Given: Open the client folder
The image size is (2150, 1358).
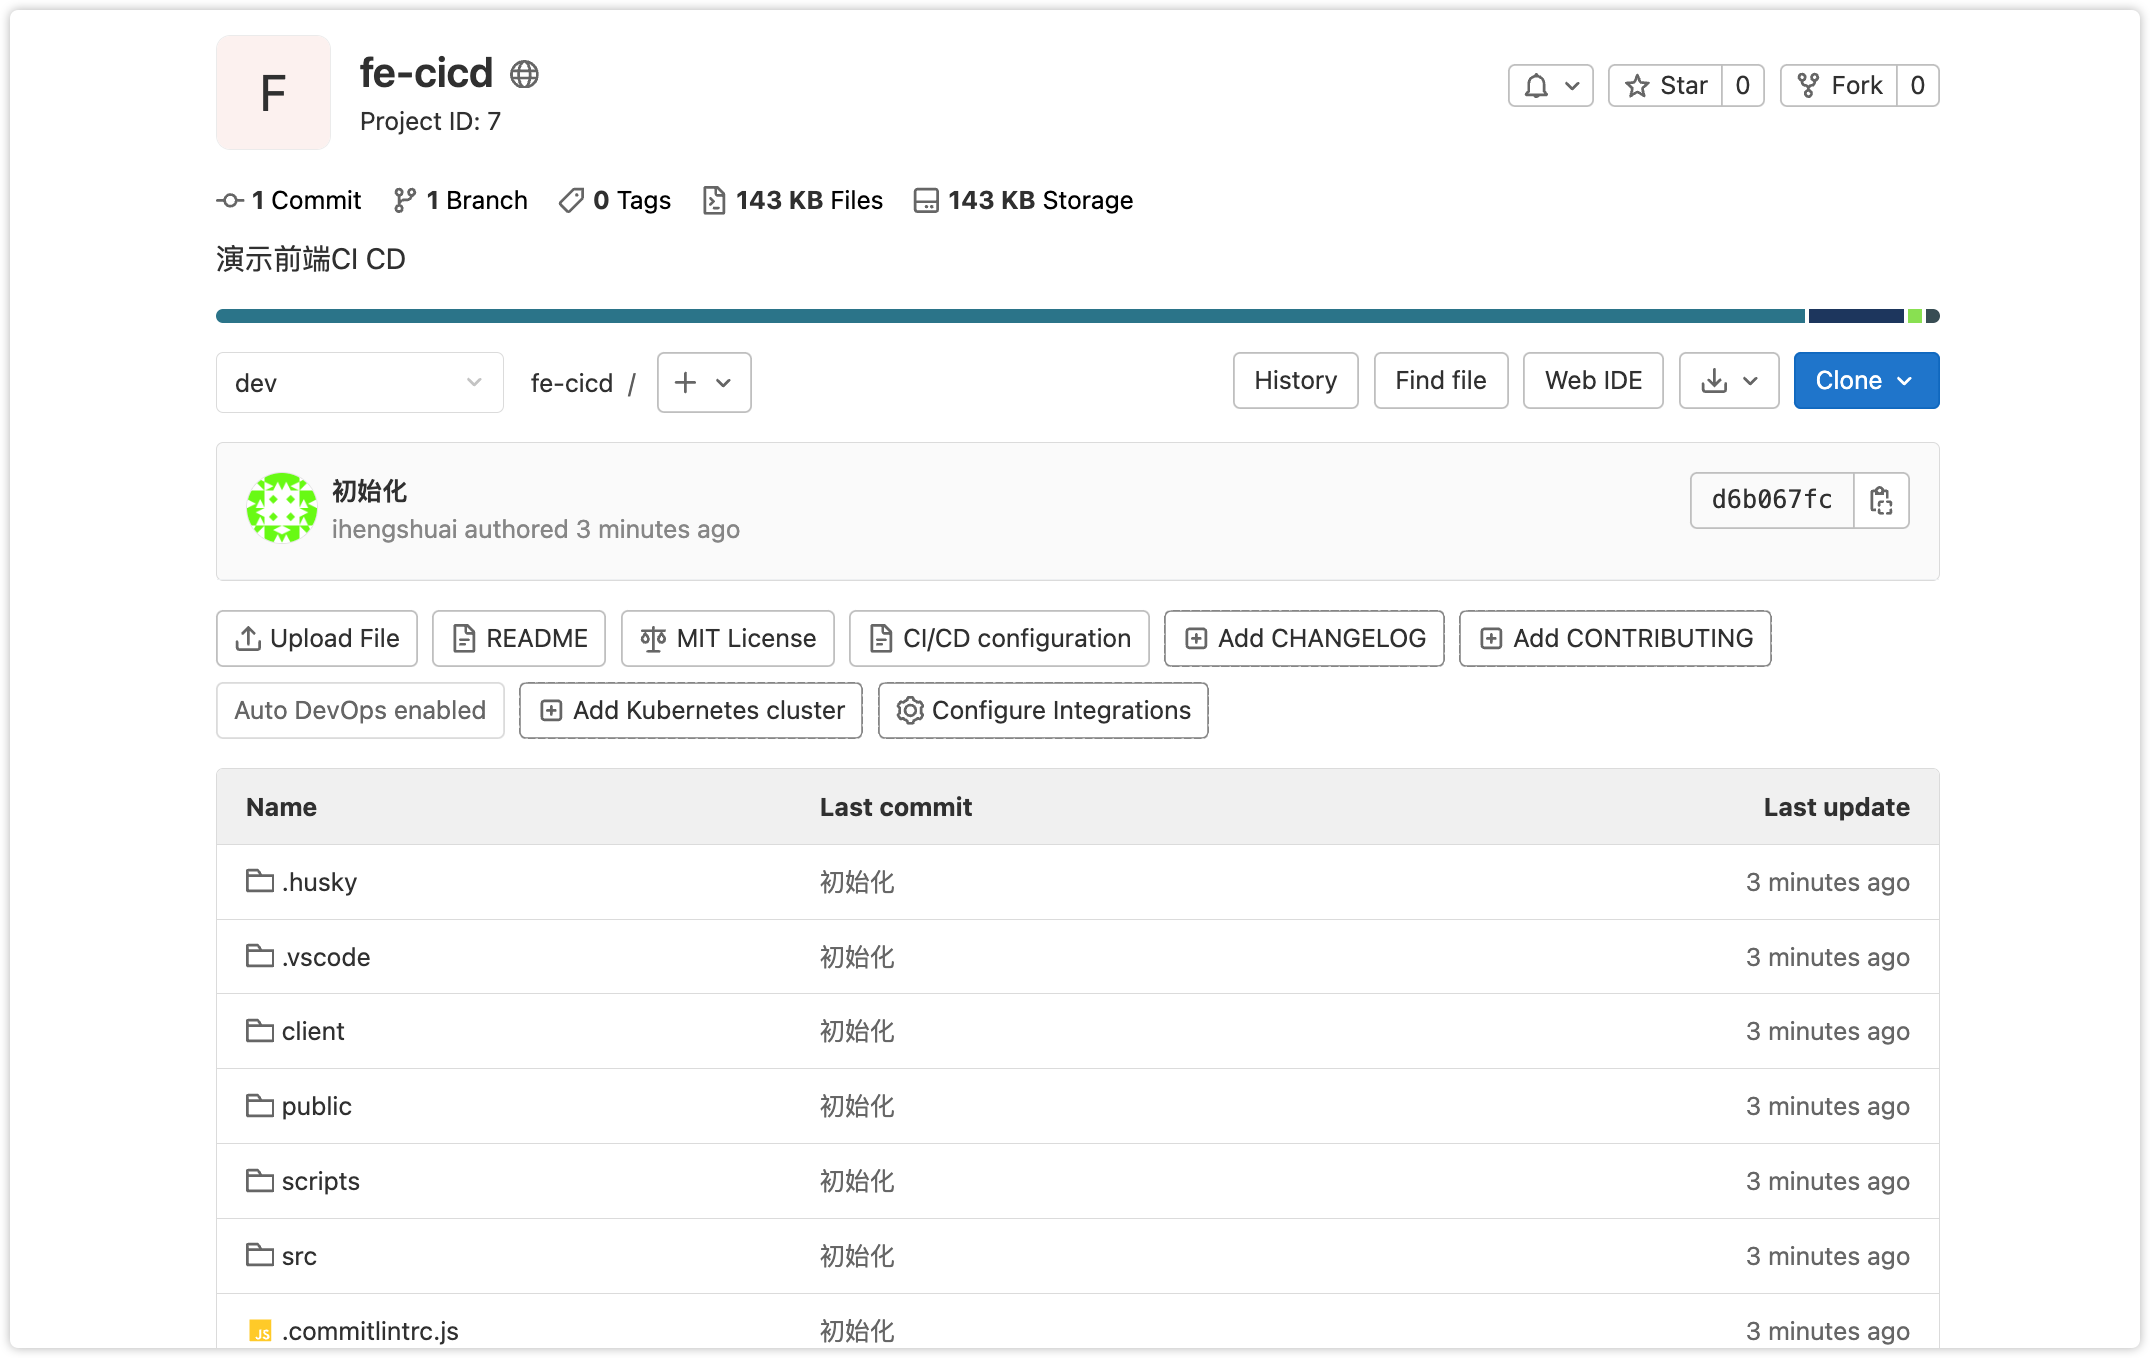Looking at the screenshot, I should 313,1031.
